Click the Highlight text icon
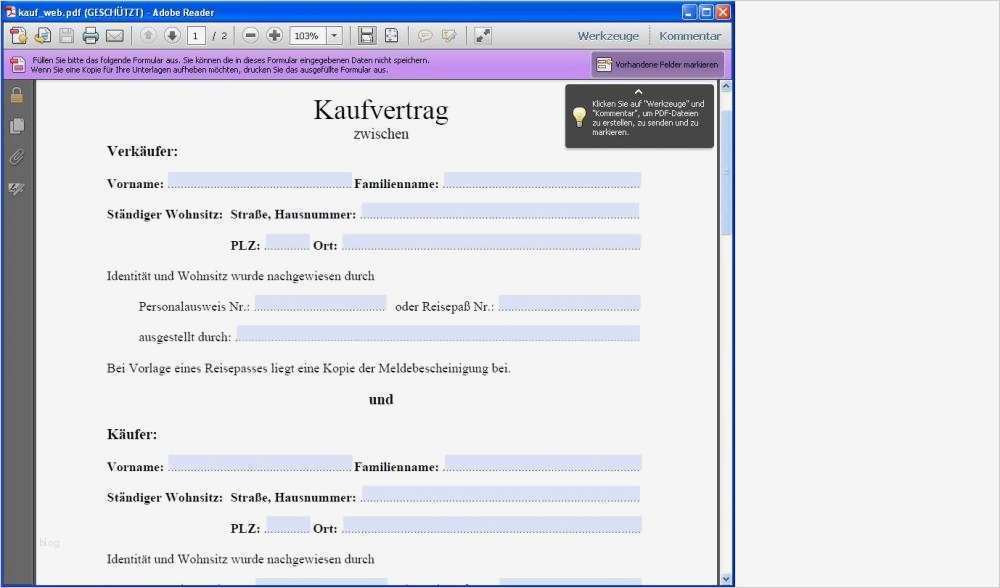1000x588 pixels. 449,36
